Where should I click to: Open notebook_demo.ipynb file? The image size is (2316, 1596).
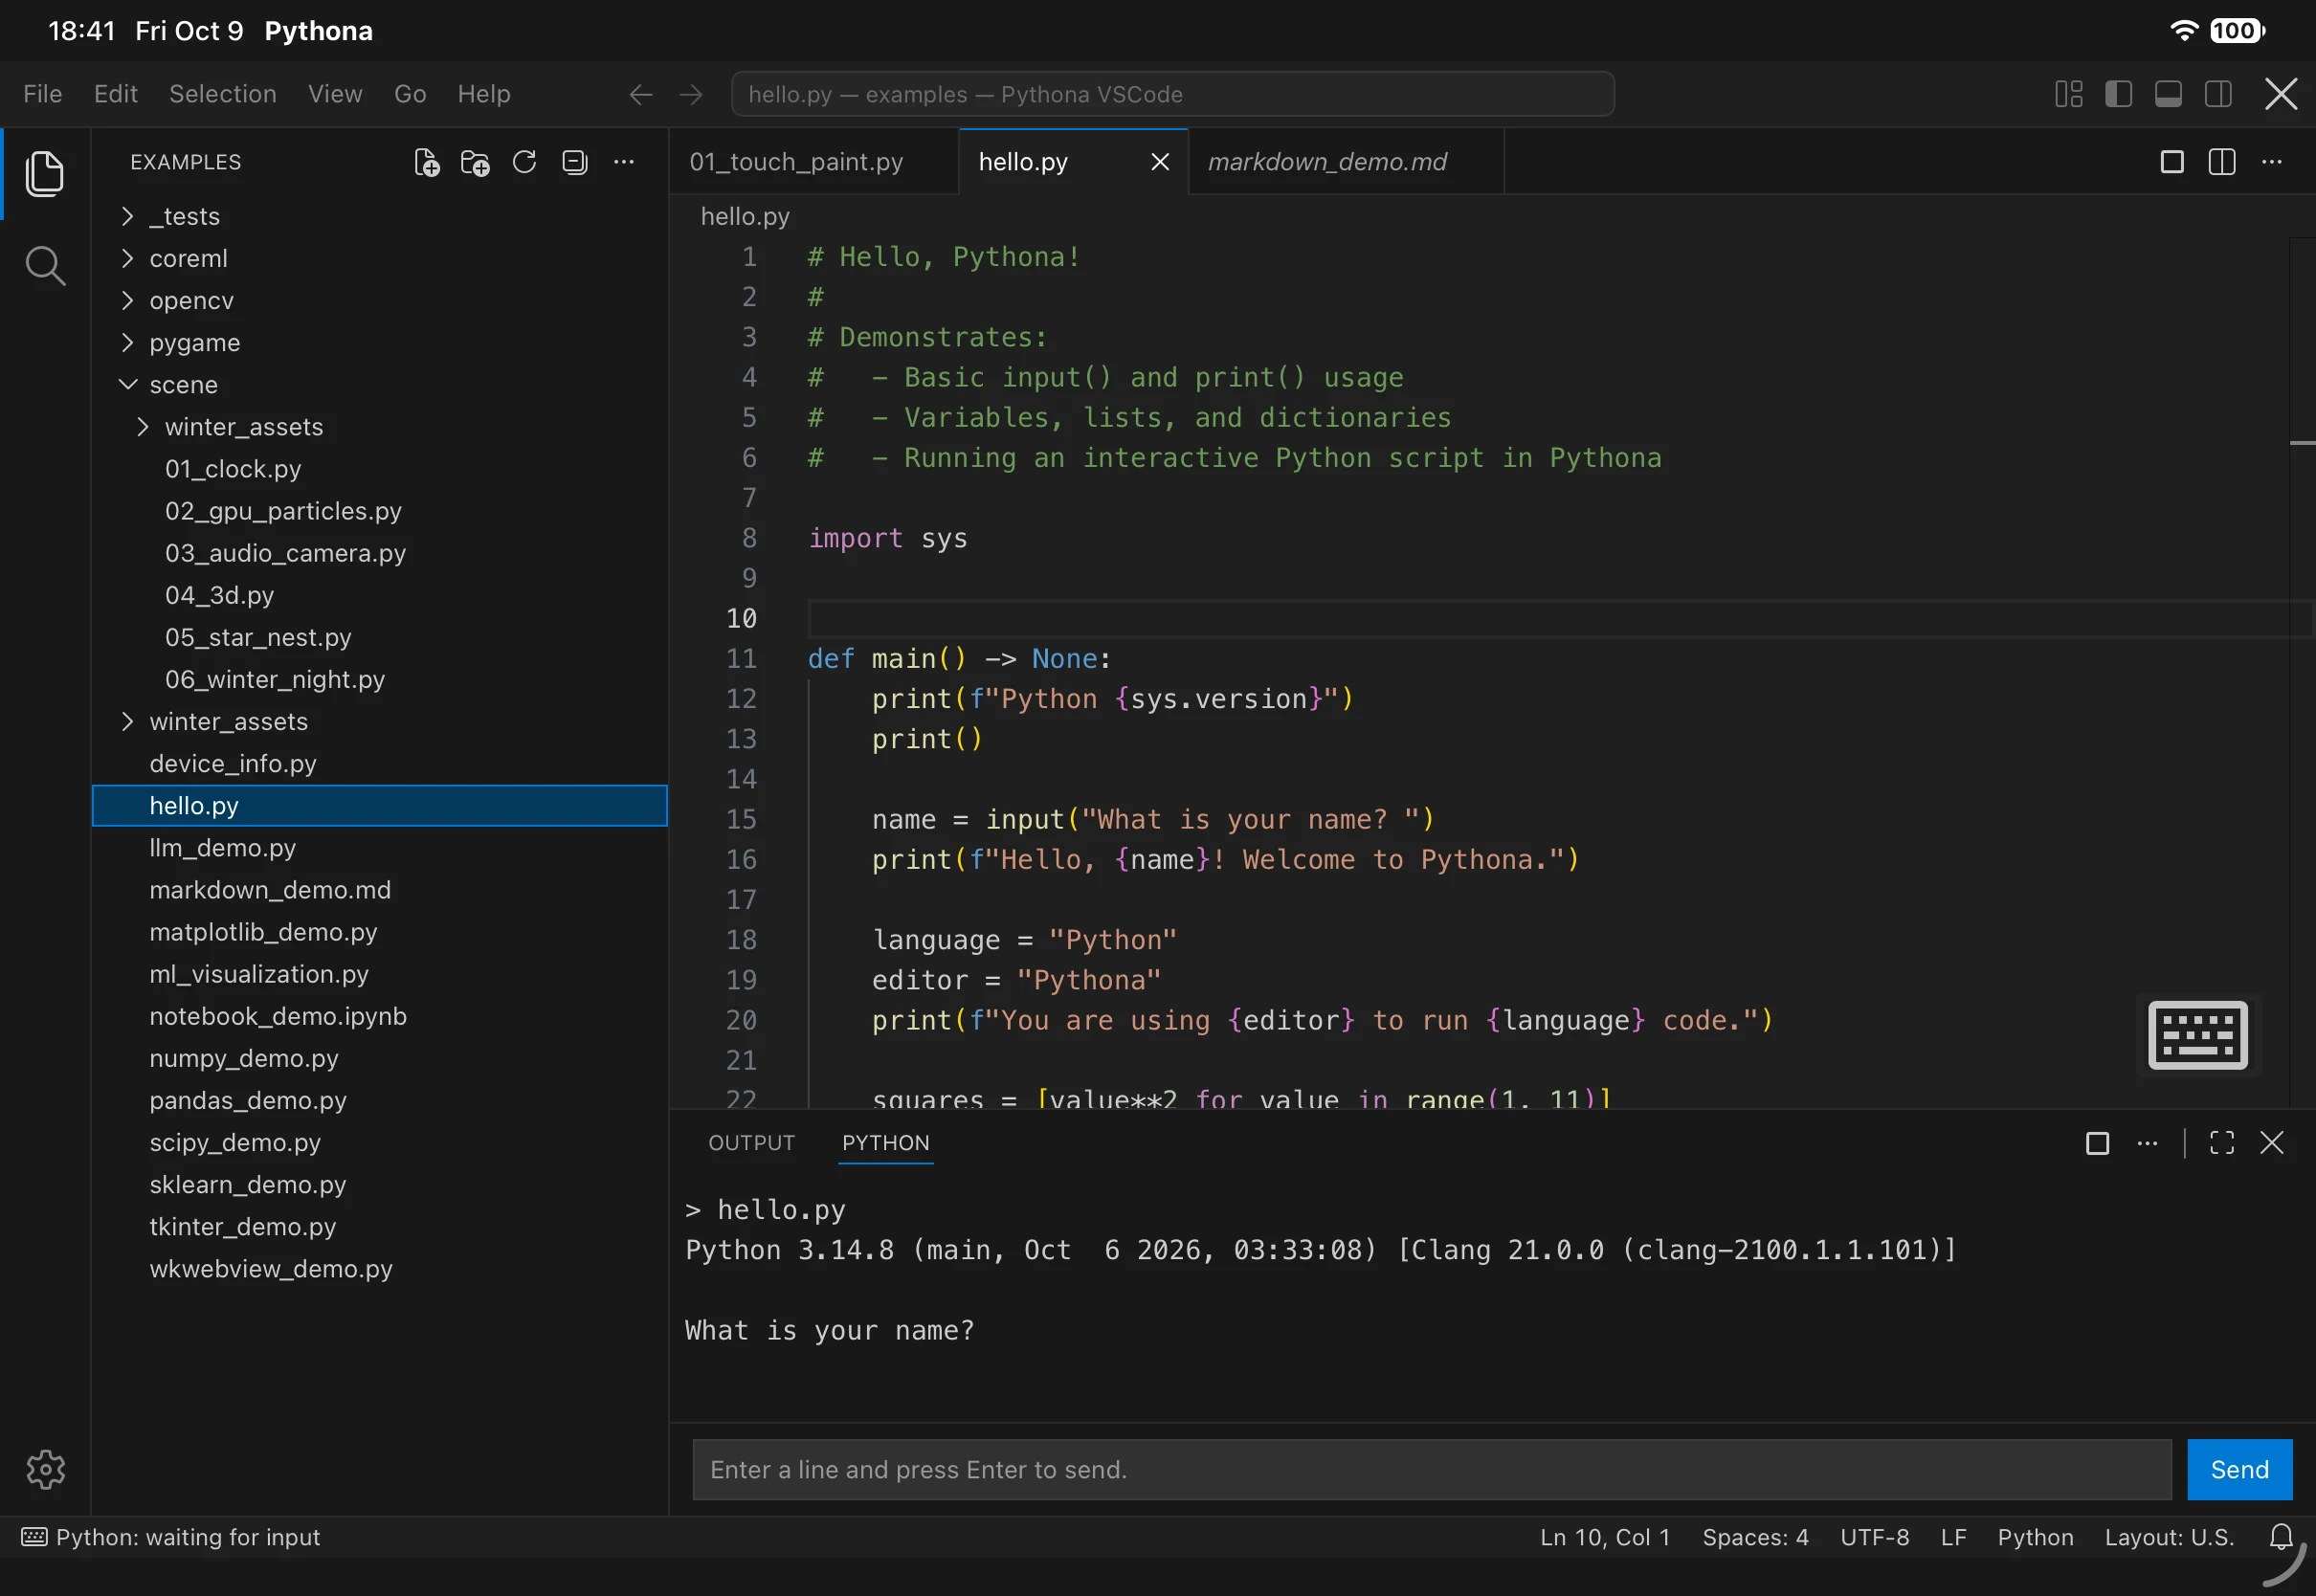tap(380, 1016)
